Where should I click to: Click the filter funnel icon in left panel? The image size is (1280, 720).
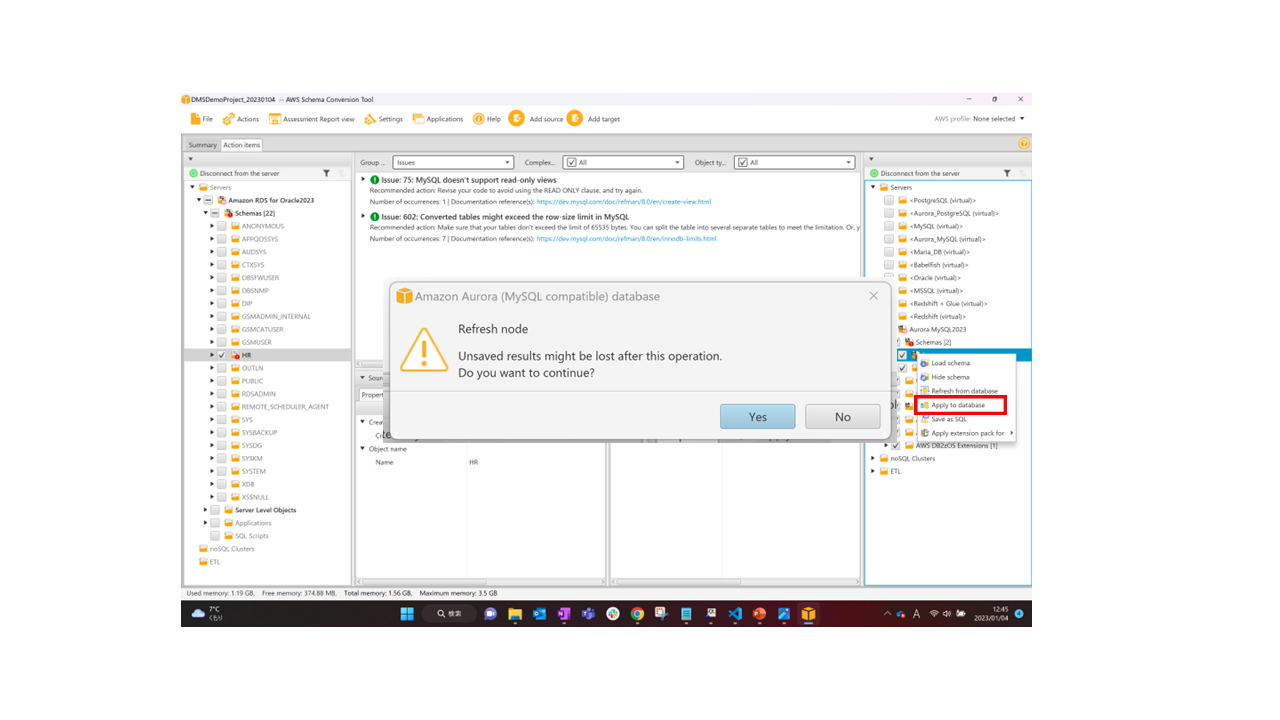click(326, 173)
